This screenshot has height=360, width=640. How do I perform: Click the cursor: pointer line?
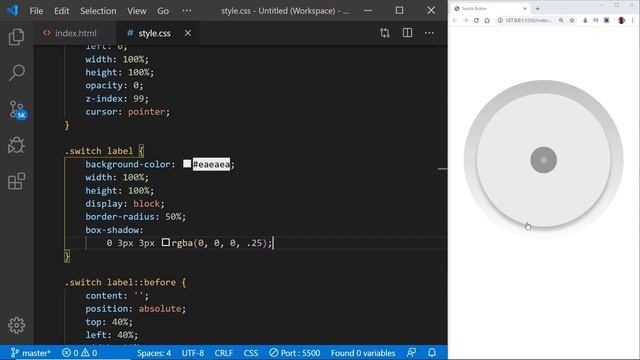click(127, 112)
